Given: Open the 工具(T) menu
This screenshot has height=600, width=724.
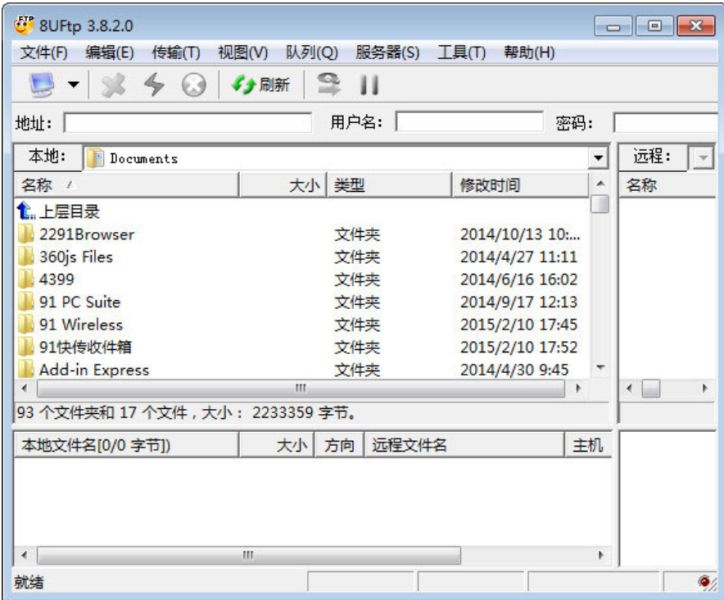Looking at the screenshot, I should (462, 52).
